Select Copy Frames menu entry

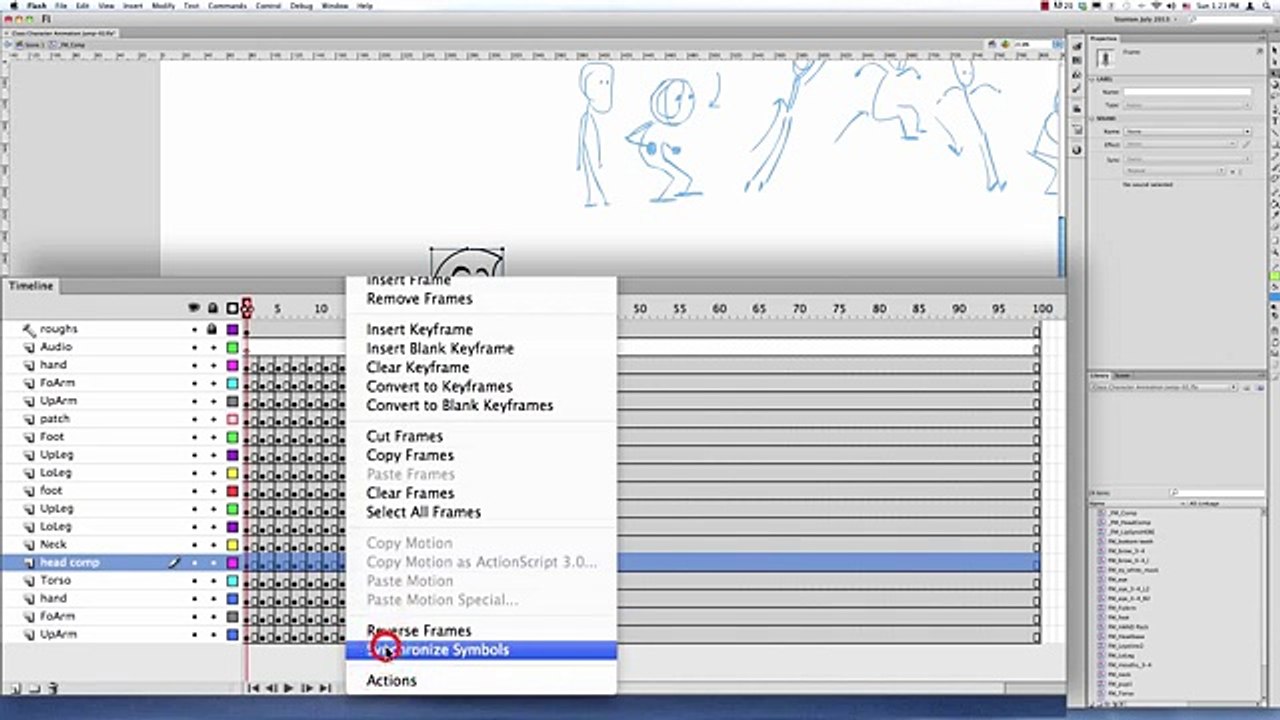coord(481,455)
